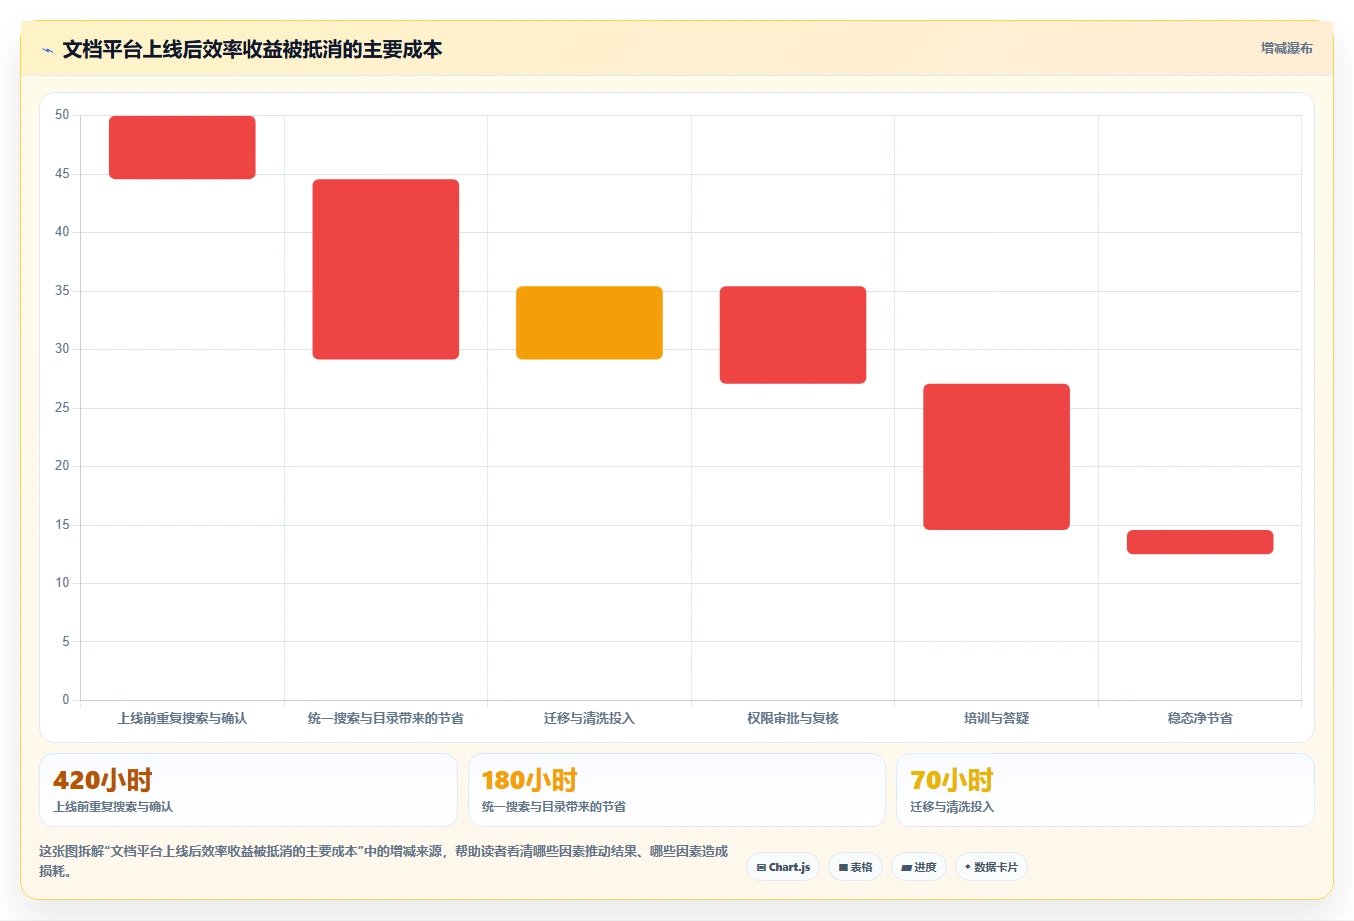The image size is (1354, 921).
Task: Click y-axis tick value 50
Action: (x=62, y=115)
